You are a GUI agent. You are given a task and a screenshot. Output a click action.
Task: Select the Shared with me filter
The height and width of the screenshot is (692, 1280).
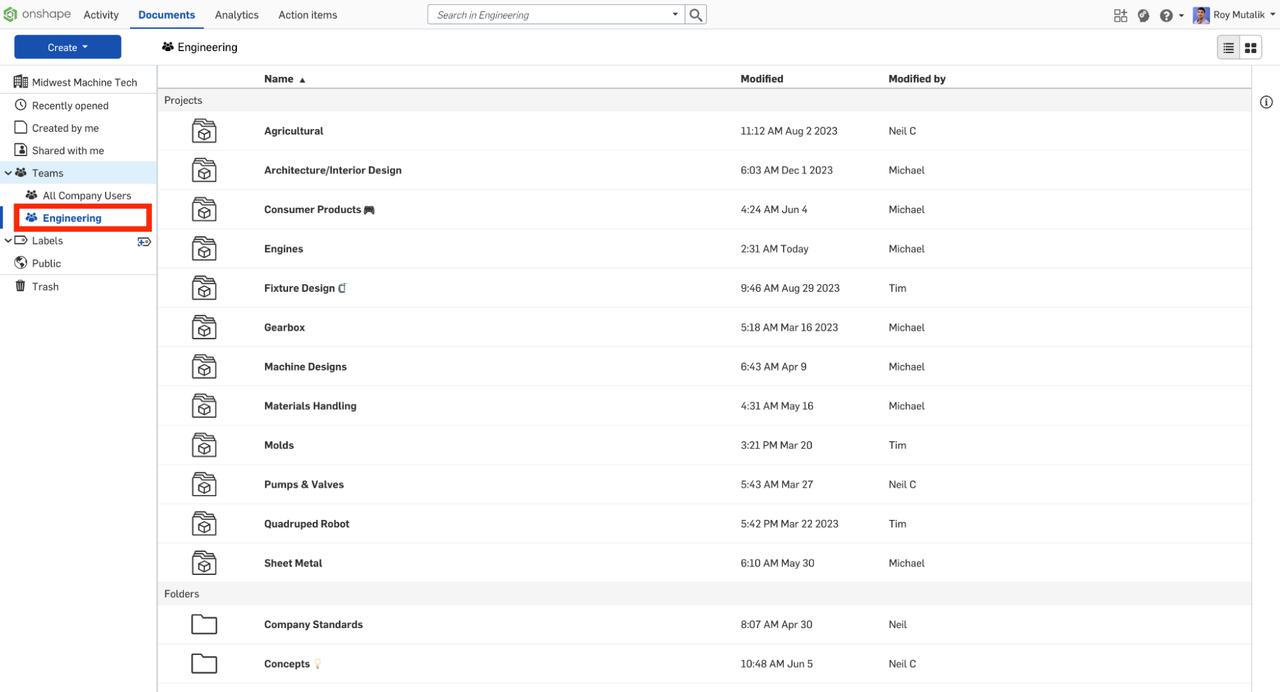pos(64,150)
